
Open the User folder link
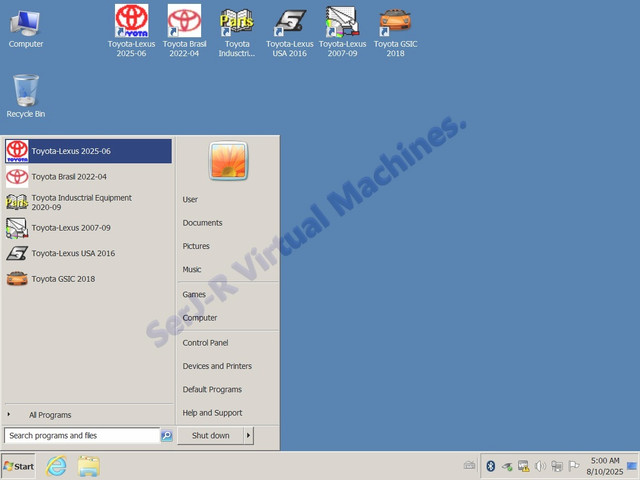click(190, 200)
